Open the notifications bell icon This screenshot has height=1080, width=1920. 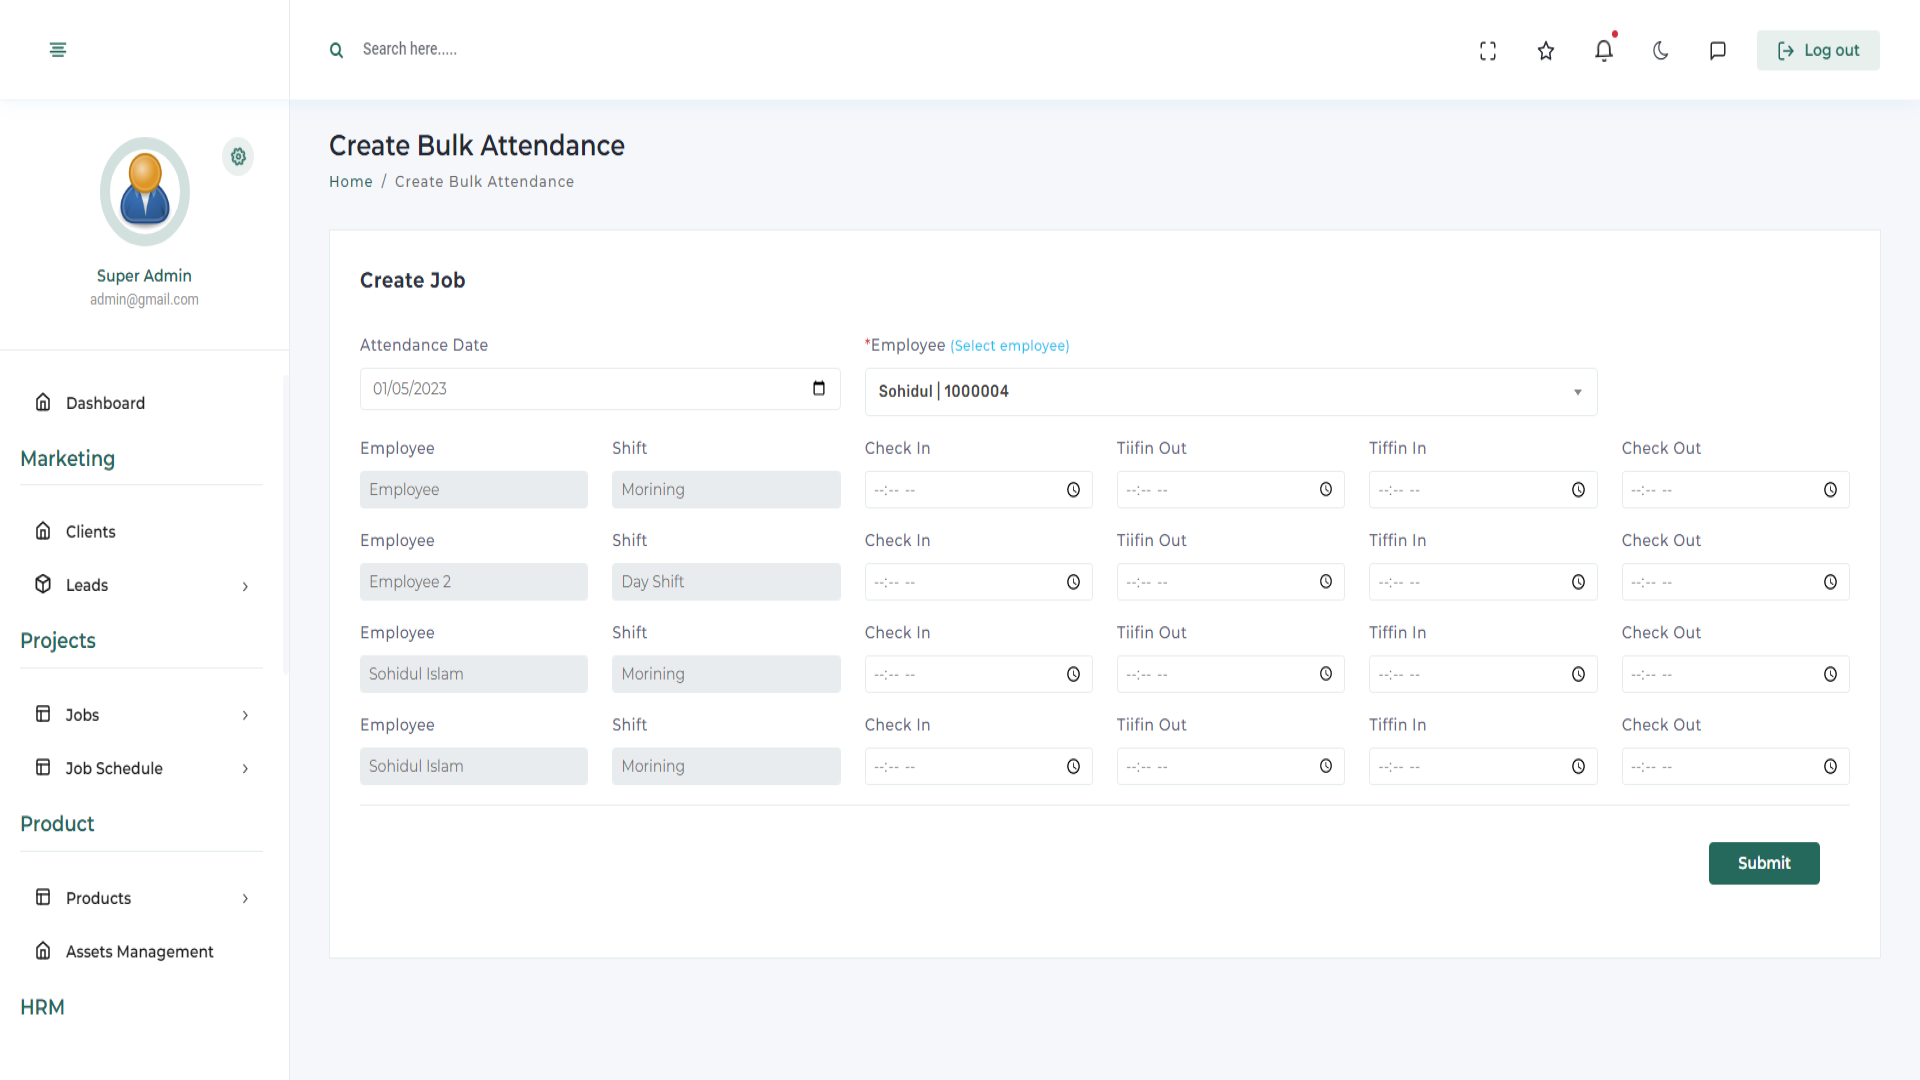click(x=1603, y=51)
